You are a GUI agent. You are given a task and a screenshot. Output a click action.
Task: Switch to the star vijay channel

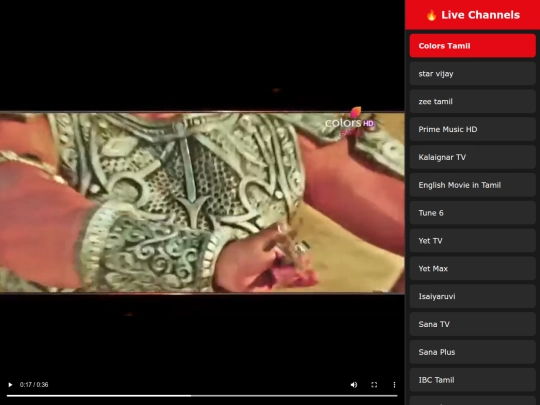tap(472, 74)
